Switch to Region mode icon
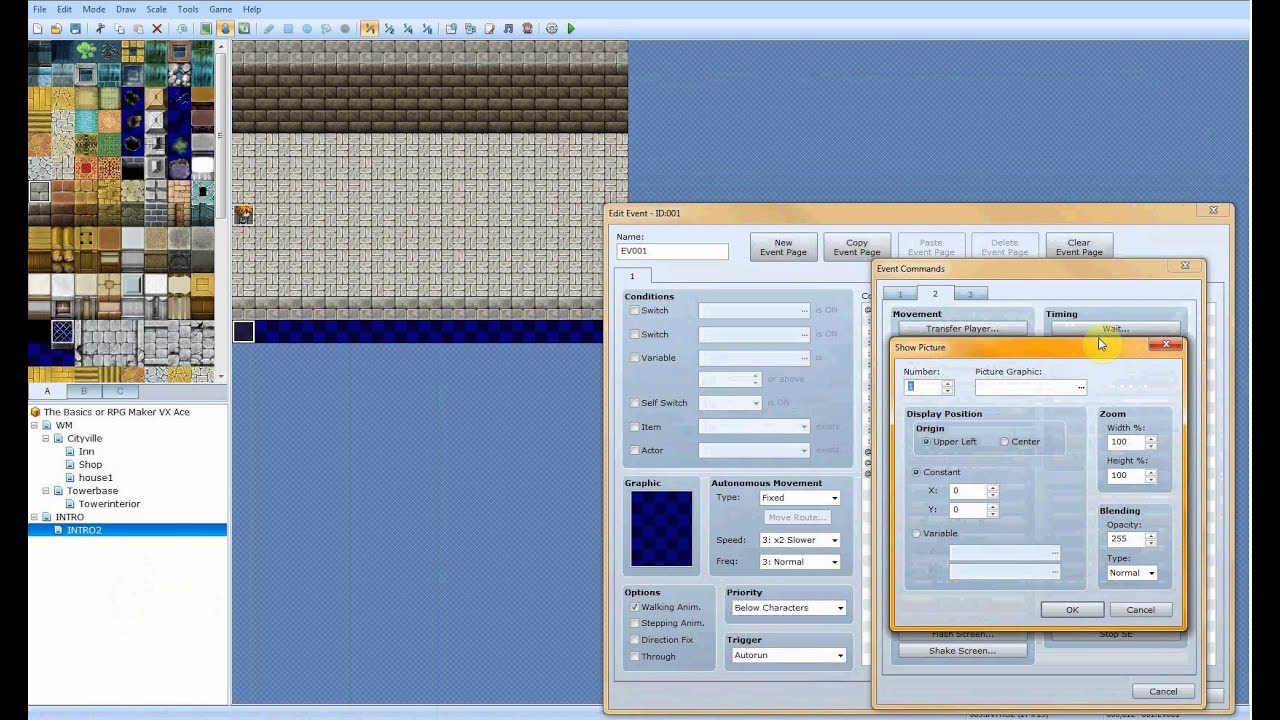This screenshot has height=720, width=1280. tap(244, 29)
